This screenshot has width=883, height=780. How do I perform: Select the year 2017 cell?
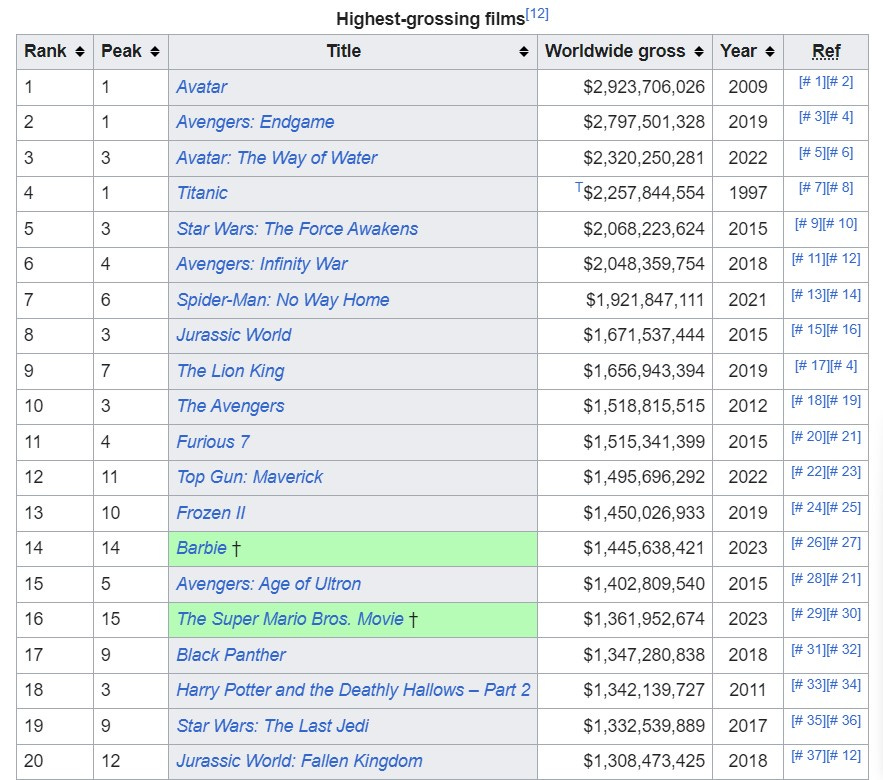click(x=748, y=725)
